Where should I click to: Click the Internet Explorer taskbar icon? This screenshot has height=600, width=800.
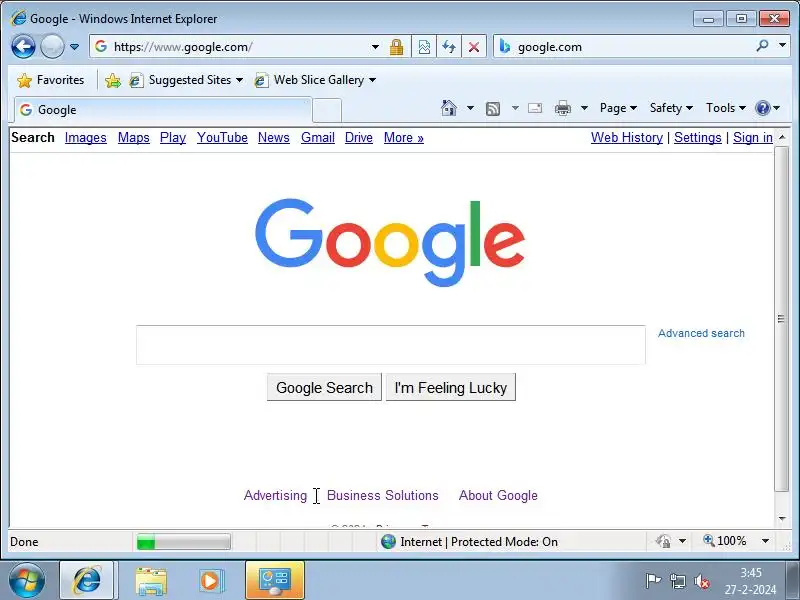click(87, 581)
